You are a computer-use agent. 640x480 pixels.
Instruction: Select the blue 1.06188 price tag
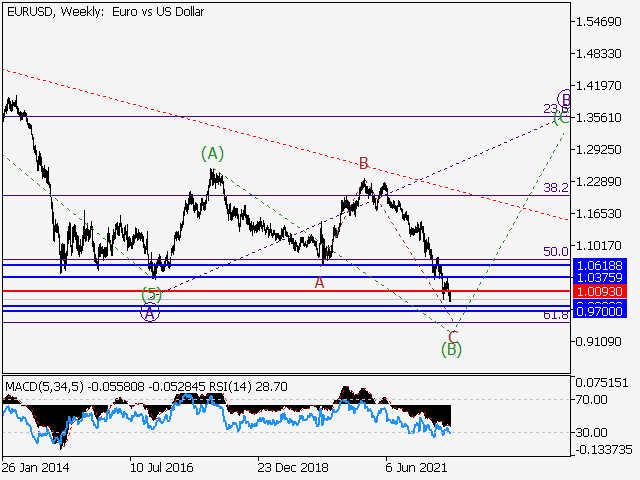[x=600, y=265]
